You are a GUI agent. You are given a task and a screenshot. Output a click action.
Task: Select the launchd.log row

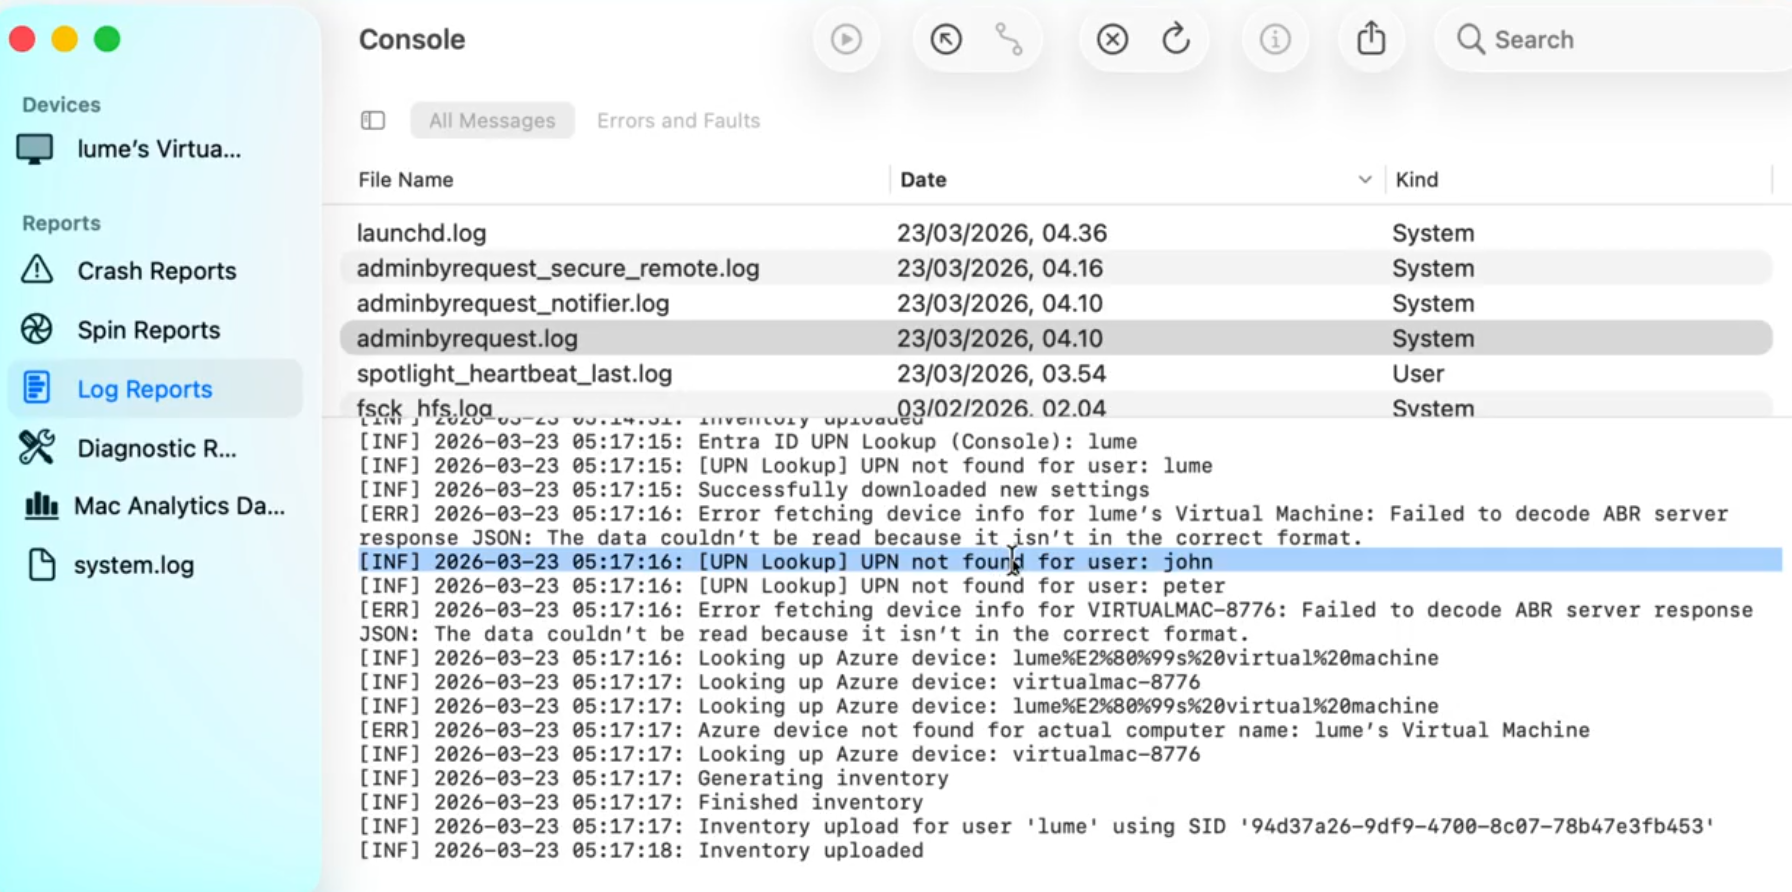click(1056, 233)
